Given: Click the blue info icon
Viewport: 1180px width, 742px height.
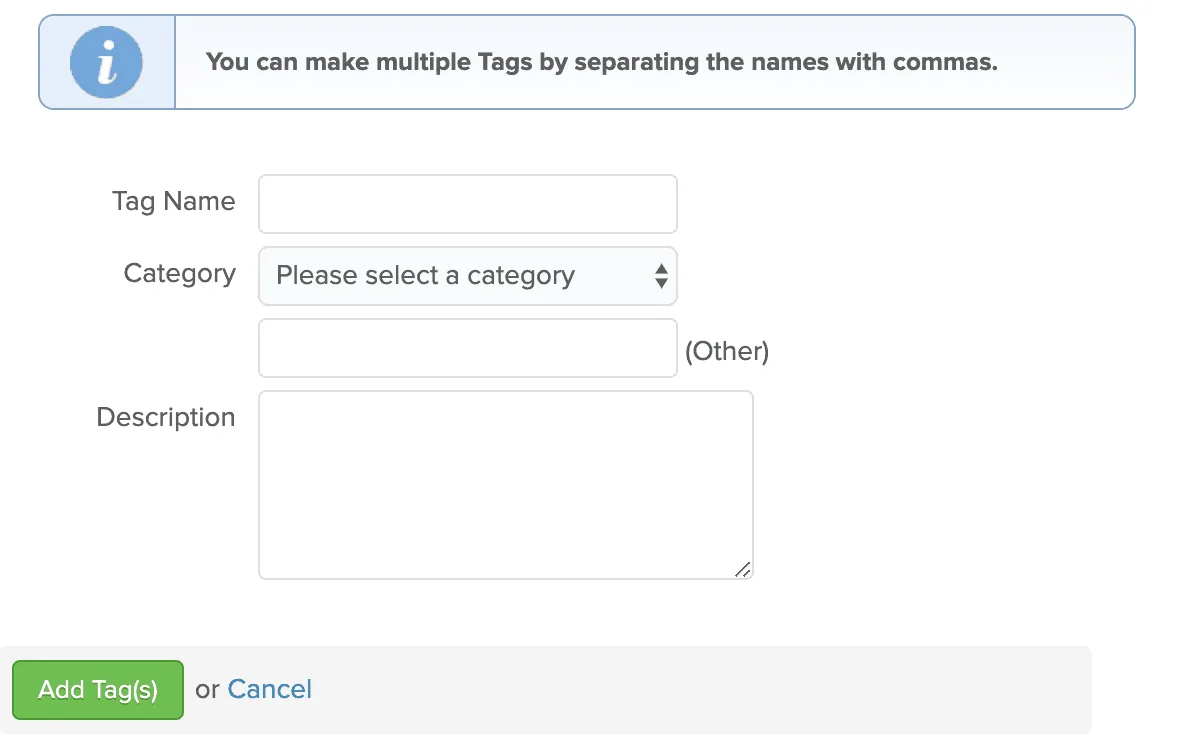Looking at the screenshot, I should [x=106, y=62].
